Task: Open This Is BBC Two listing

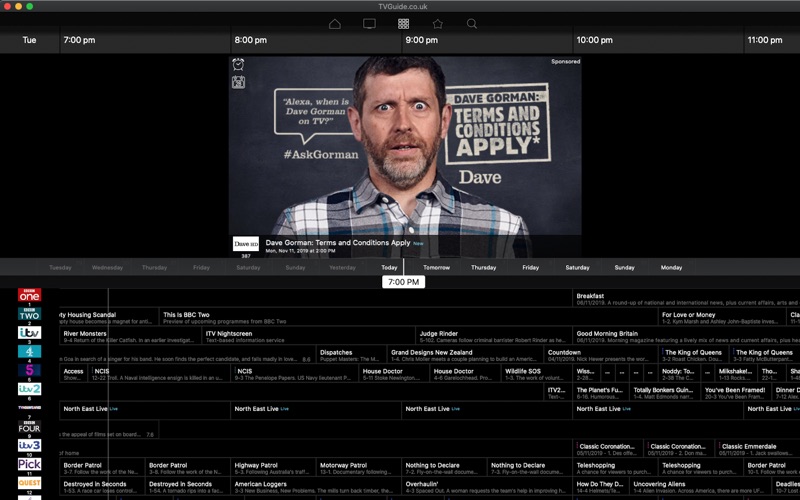Action: (408, 317)
